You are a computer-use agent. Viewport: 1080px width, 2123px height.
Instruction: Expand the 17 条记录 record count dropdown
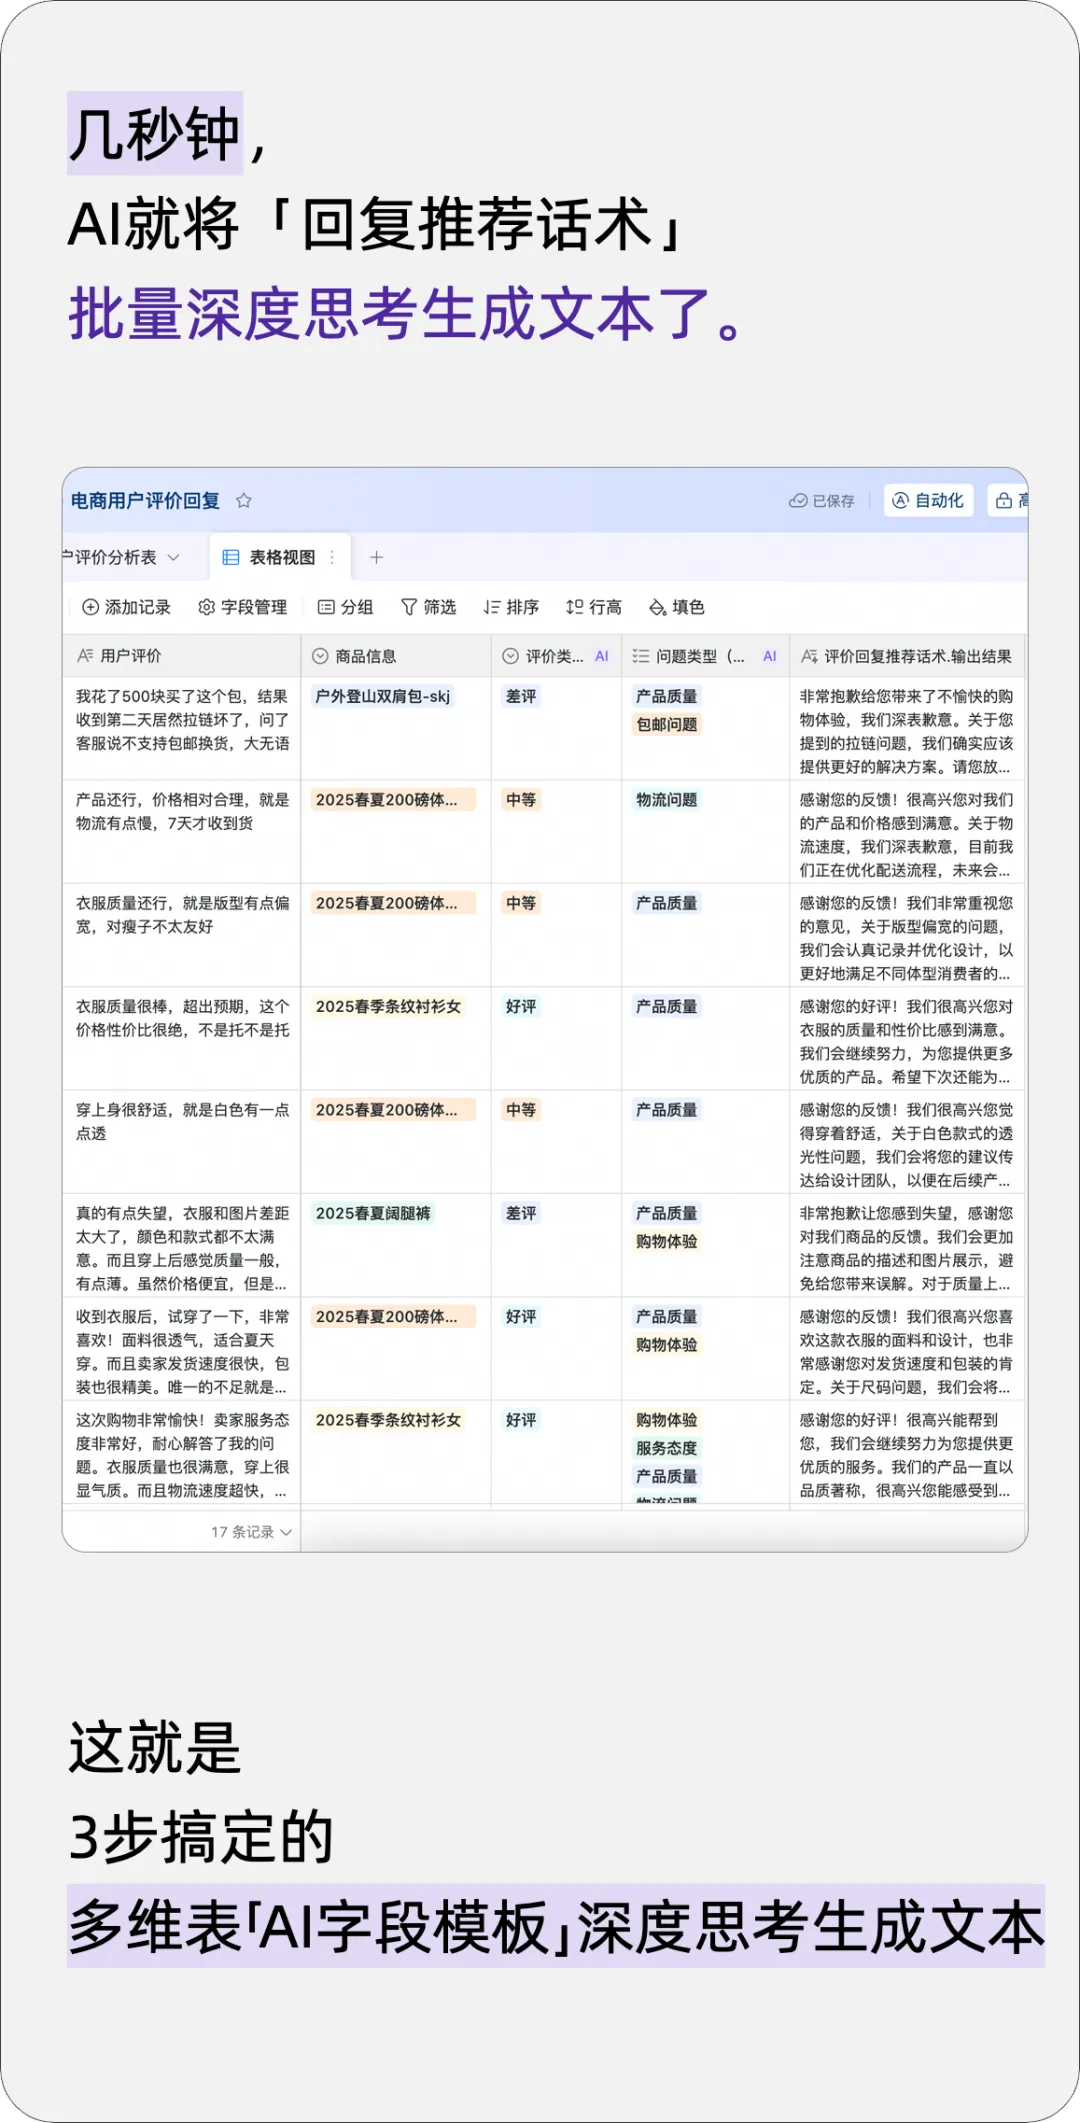click(x=251, y=1532)
